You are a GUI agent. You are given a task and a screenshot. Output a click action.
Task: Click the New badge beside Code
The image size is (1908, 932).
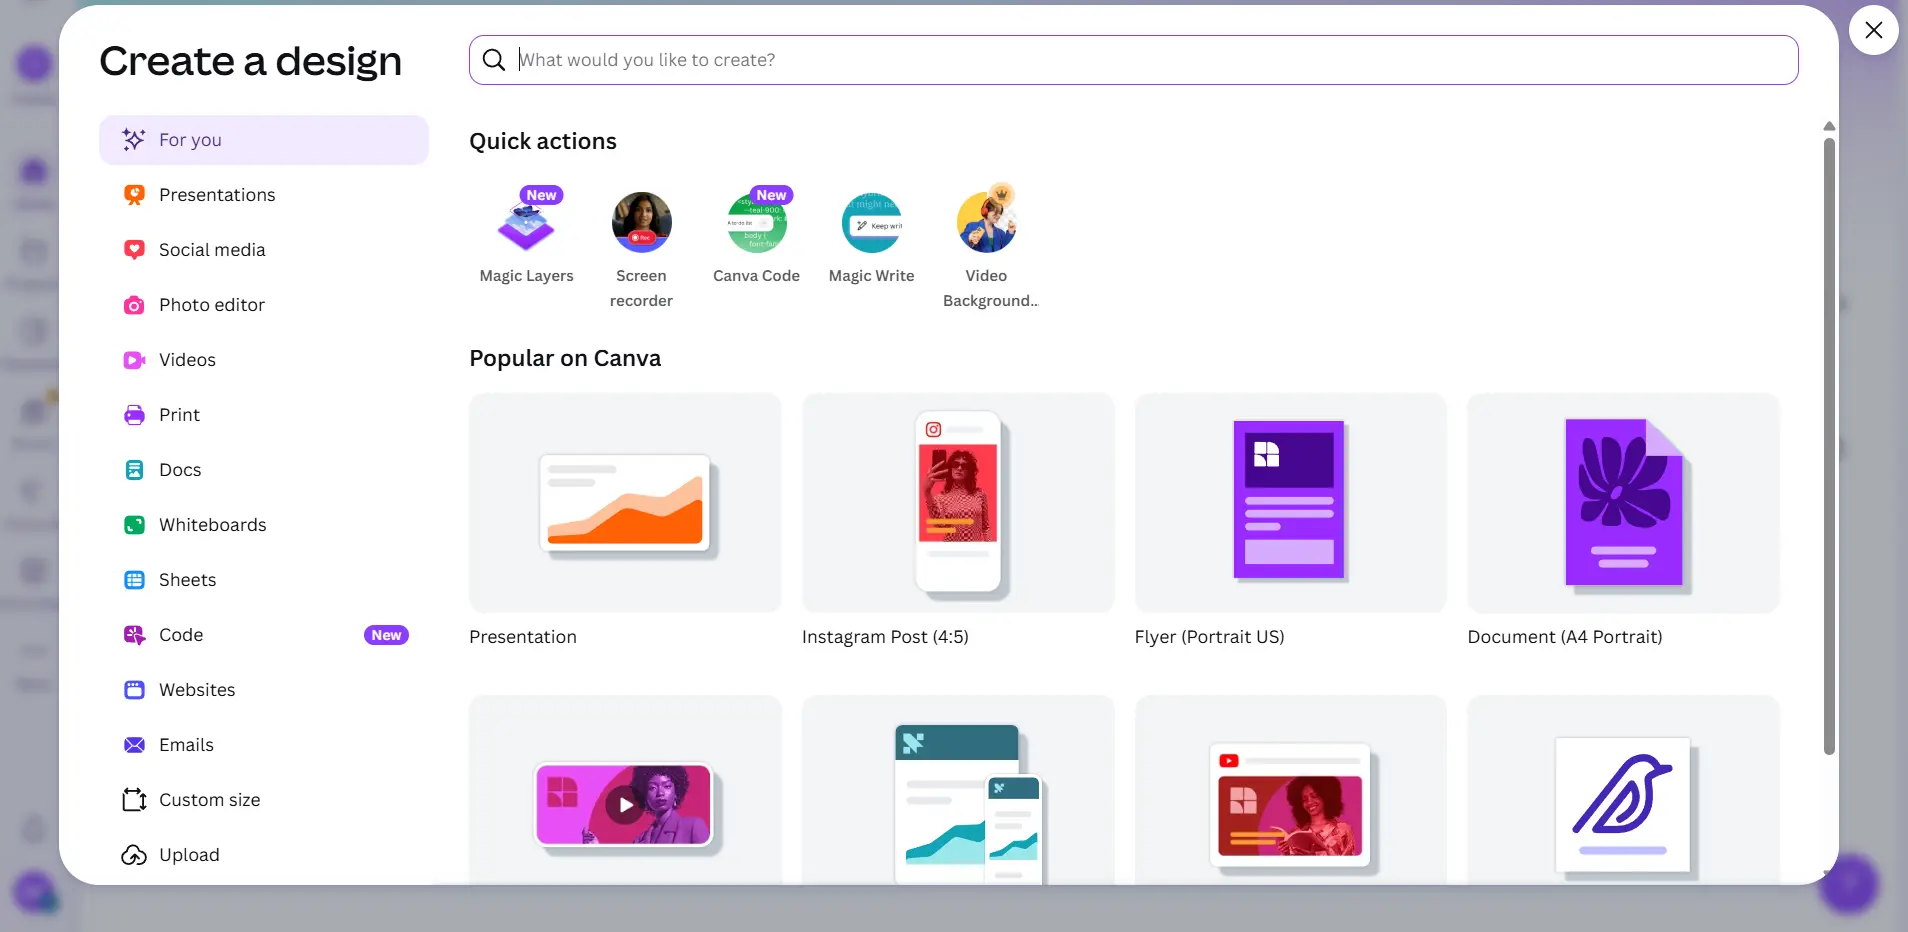[386, 635]
